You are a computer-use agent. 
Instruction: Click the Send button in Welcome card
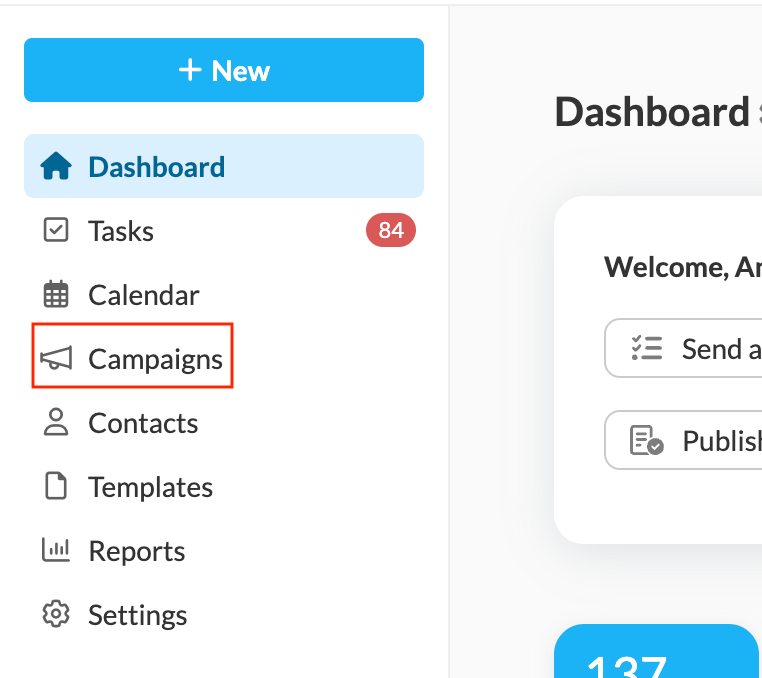[690, 348]
